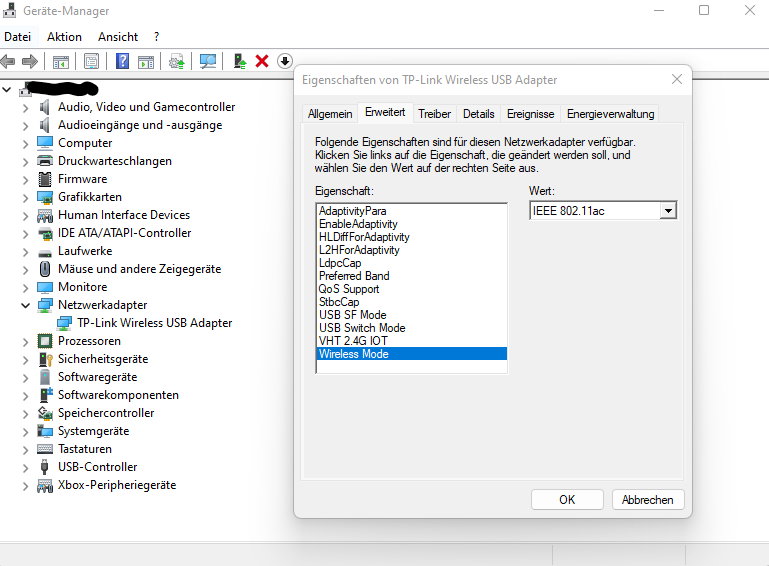Screen dimensions: 769x566
Task: Select the Preferred Band property
Action: 411,276
